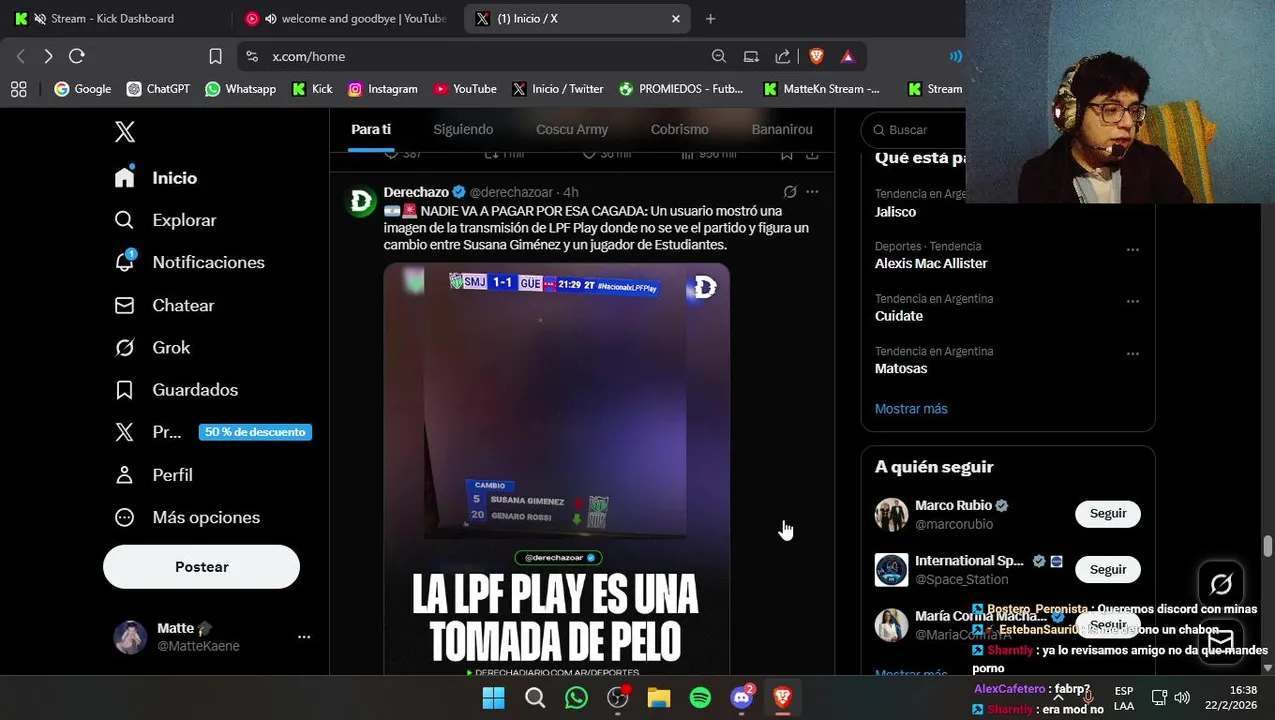The height and width of the screenshot is (720, 1275).
Task: Click the Postear button
Action: coord(201,567)
